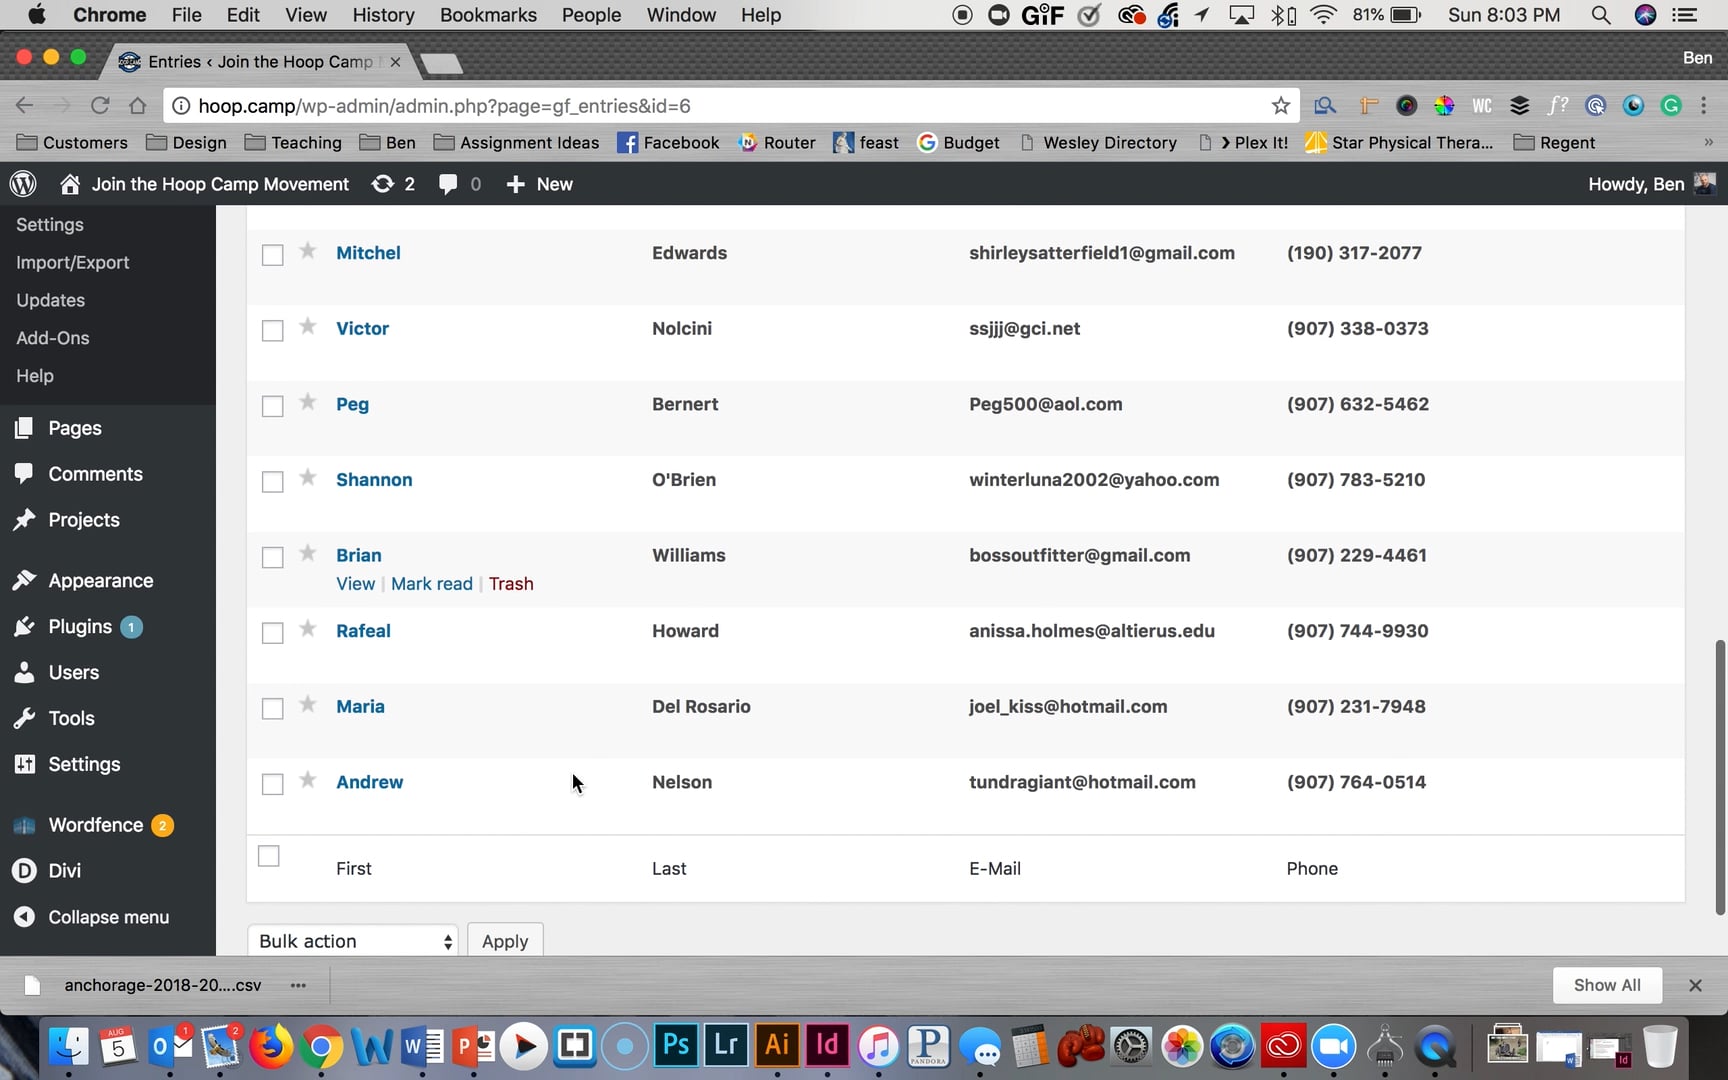Open the Mitchel entry link
The width and height of the screenshot is (1728, 1080).
click(368, 253)
